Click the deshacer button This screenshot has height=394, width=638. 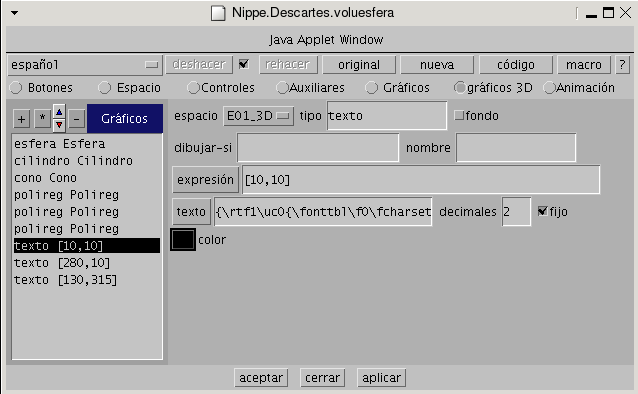pos(199,65)
